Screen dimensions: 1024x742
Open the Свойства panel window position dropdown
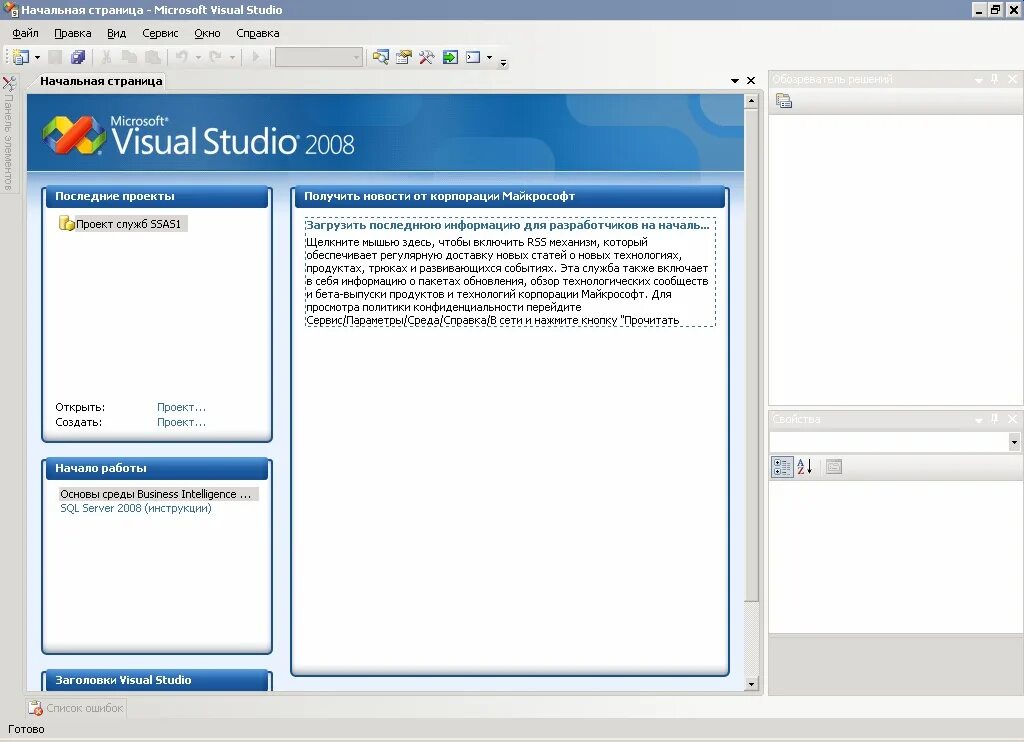click(978, 420)
